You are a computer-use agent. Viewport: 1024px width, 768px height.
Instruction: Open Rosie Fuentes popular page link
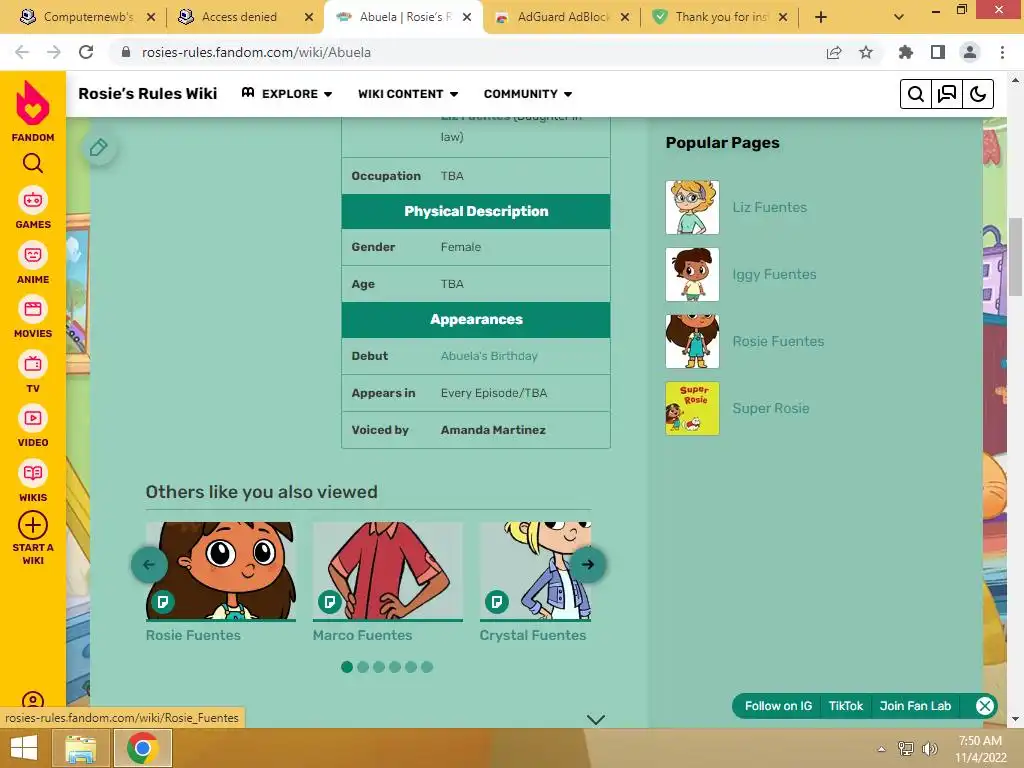pyautogui.click(x=778, y=342)
